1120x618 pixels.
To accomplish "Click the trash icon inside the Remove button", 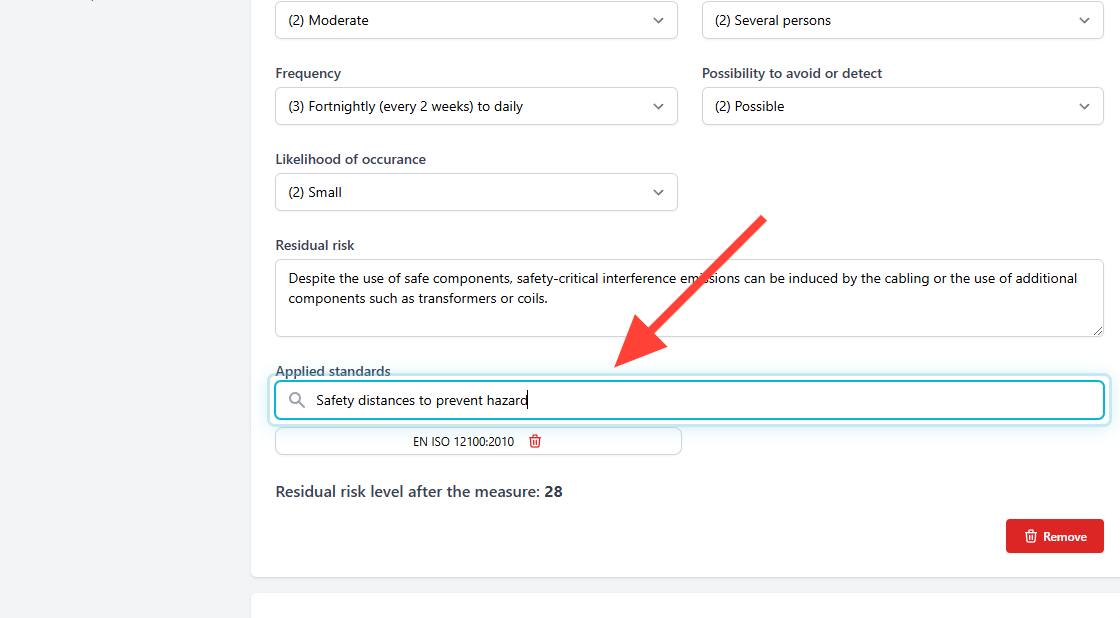I will tap(1031, 537).
